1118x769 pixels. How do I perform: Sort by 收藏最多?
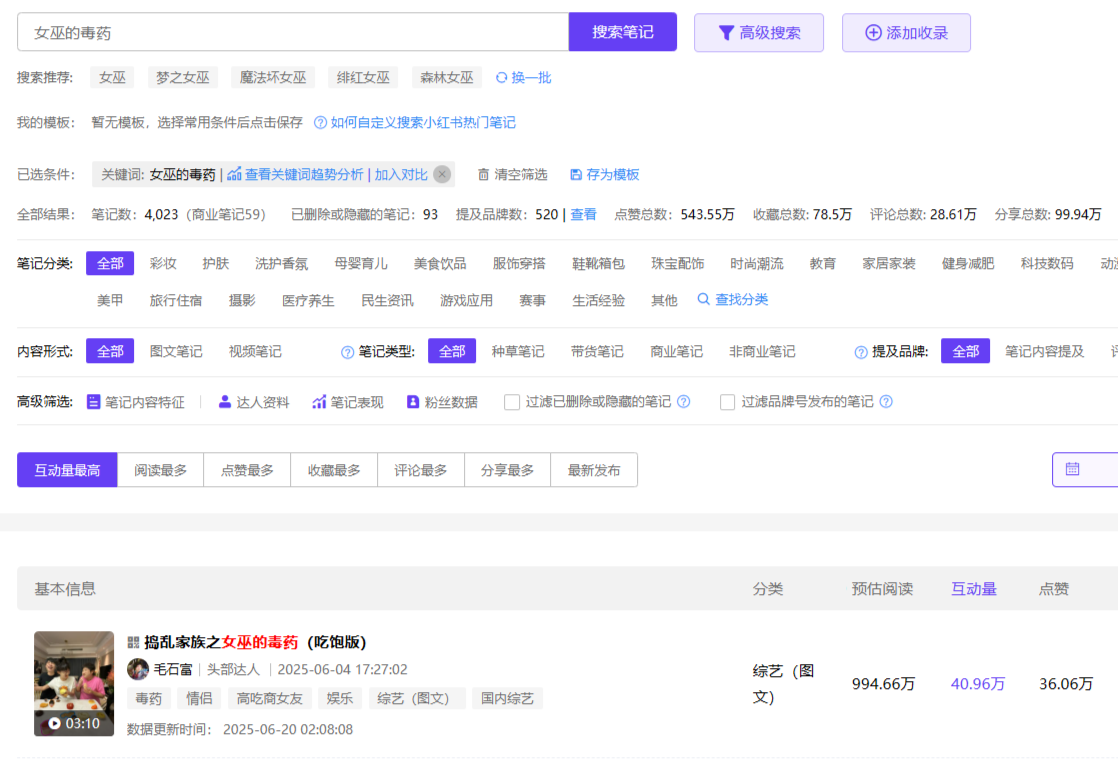coord(334,470)
